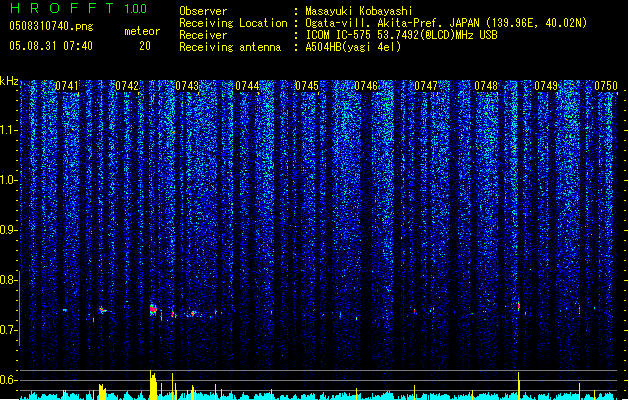Click the 1.0 frequency axis label
Screen dimensions: 629x400
click(x=9, y=180)
